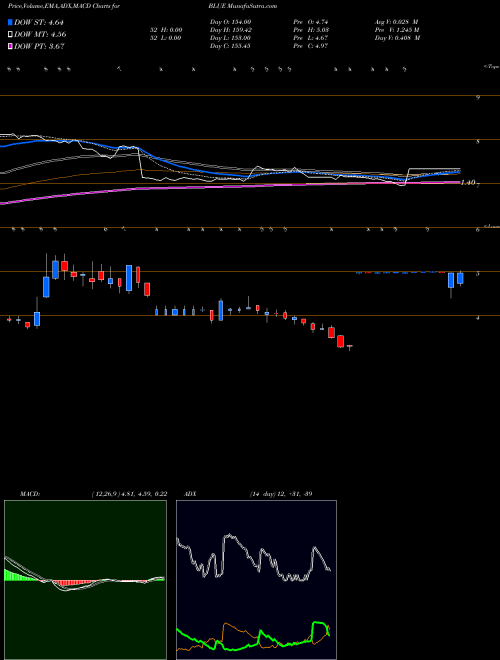Select the 'Day L: 153.00' value
This screenshot has width=500, height=660.
230,38
